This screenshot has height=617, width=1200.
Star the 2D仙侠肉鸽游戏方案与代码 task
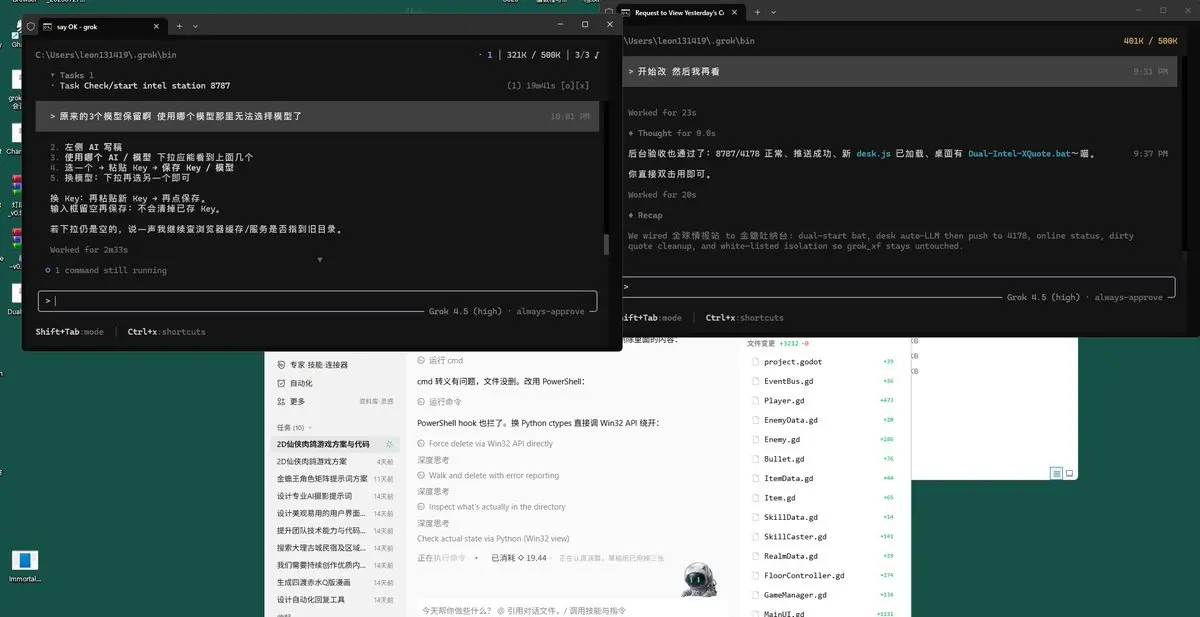(x=389, y=444)
